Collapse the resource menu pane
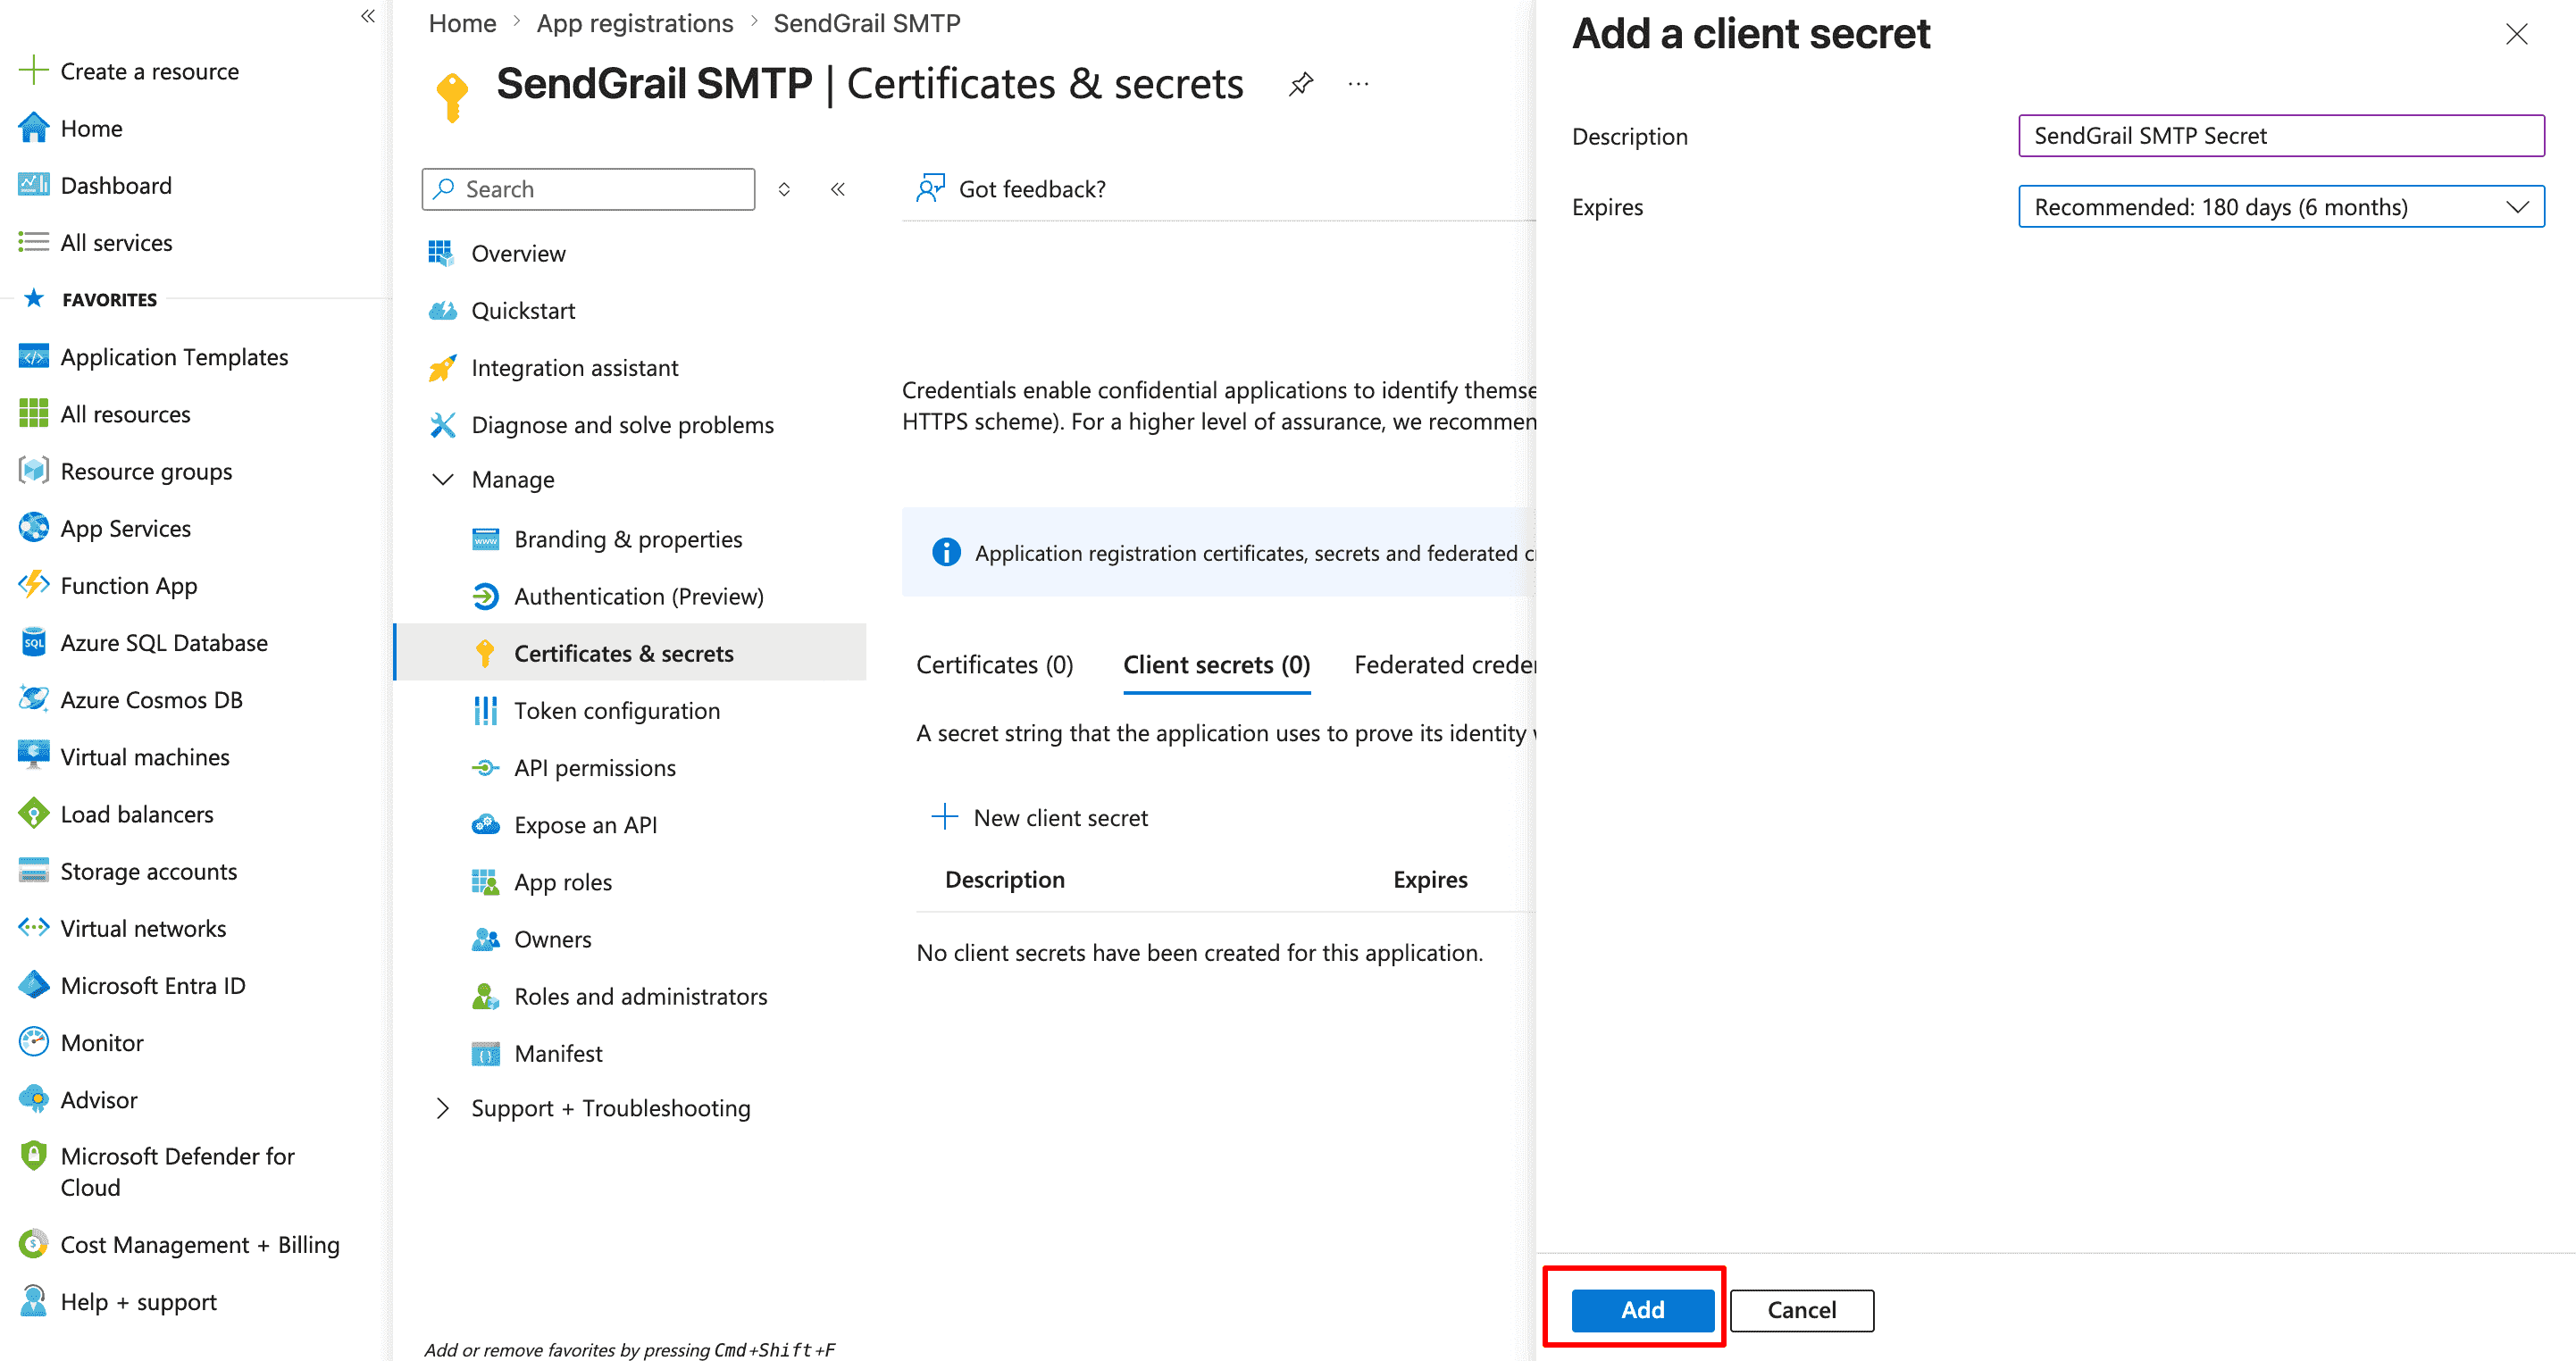The image size is (2576, 1361). pos(838,189)
